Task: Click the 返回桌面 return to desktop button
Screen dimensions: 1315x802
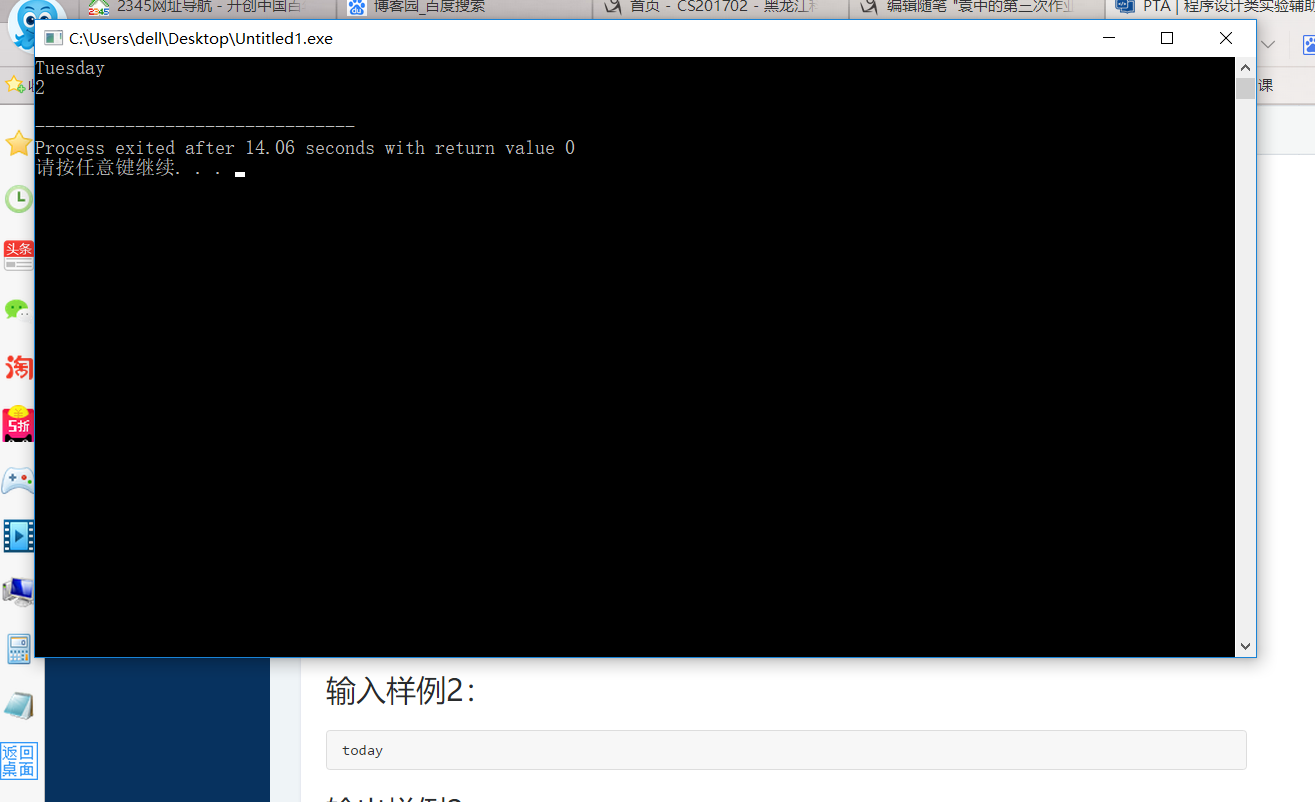Action: point(18,761)
